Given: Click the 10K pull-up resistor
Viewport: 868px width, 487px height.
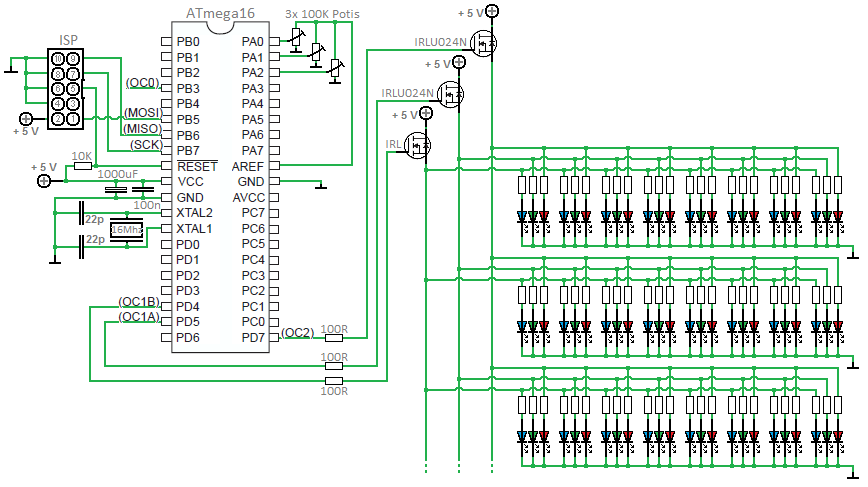Looking at the screenshot, I should 82,165.
